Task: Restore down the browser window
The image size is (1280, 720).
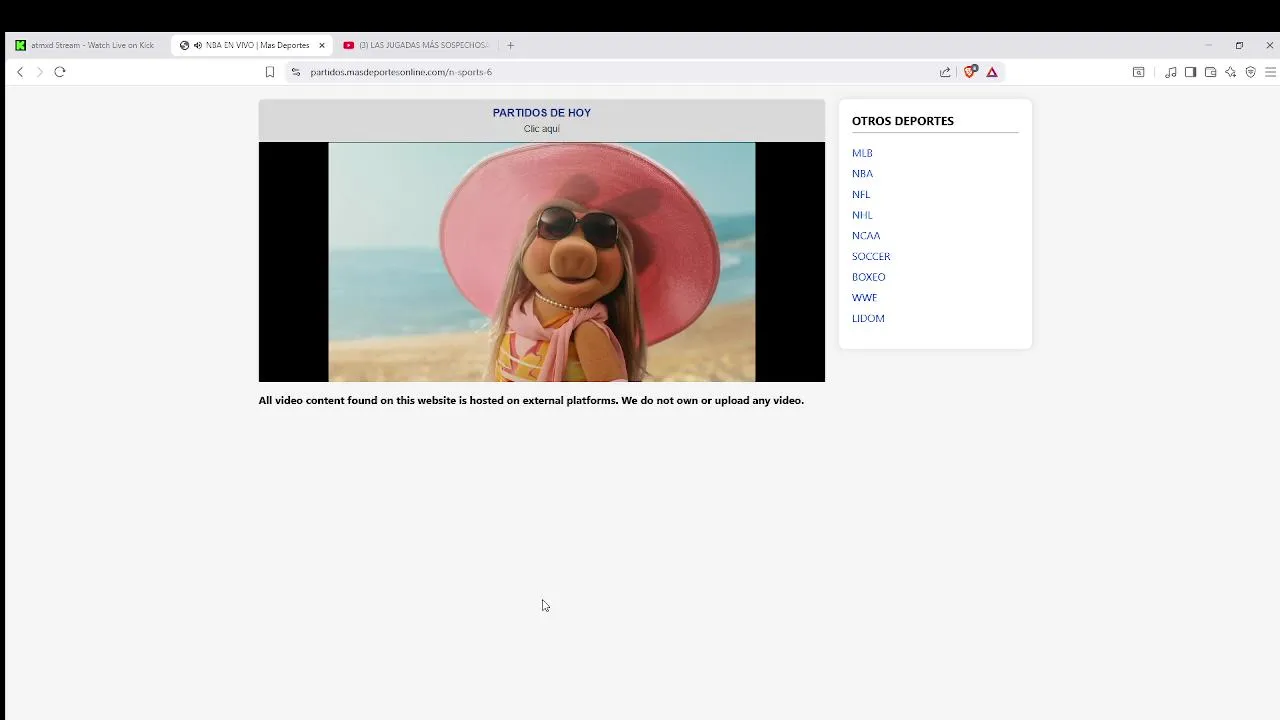Action: (1239, 45)
